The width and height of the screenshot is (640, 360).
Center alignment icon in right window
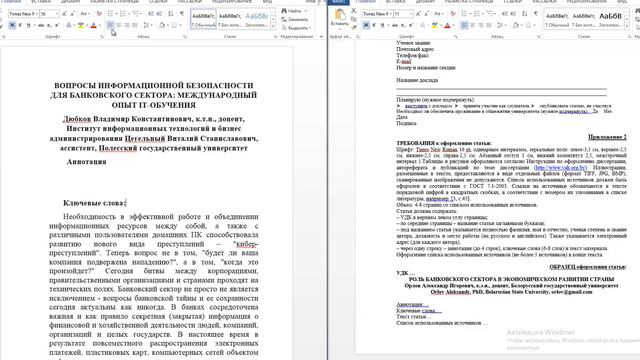[473, 25]
